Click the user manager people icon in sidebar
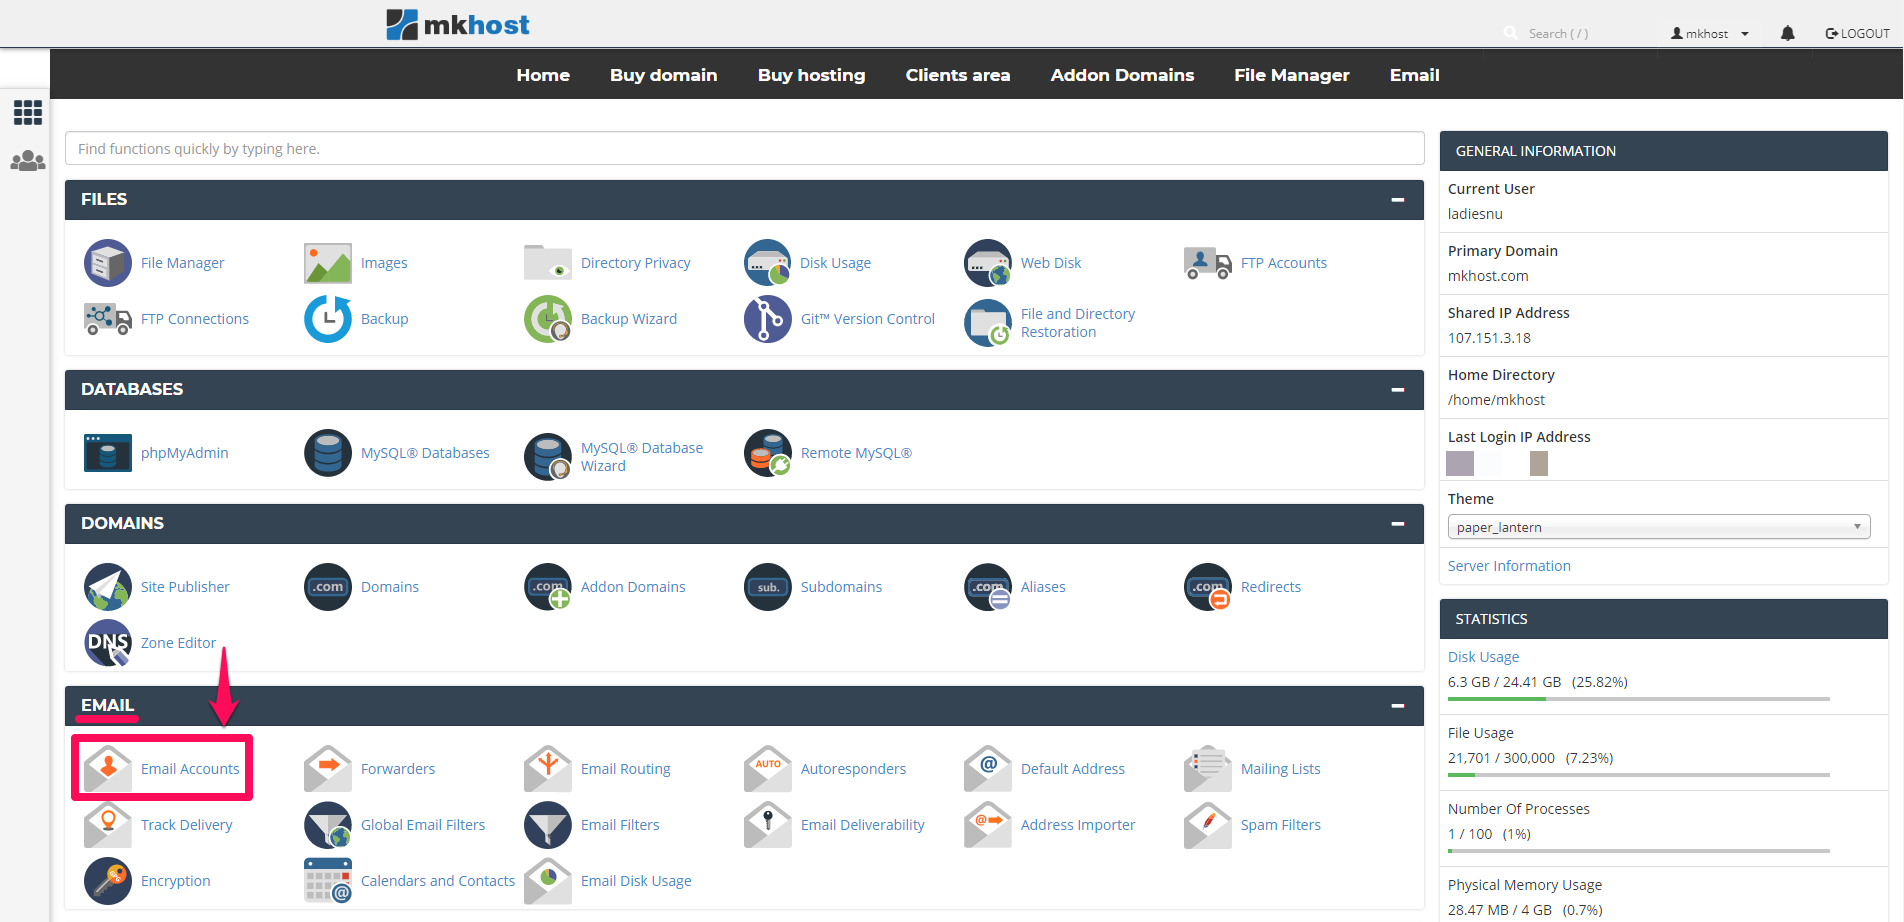Screen dimensions: 1904x922 (x=28, y=161)
